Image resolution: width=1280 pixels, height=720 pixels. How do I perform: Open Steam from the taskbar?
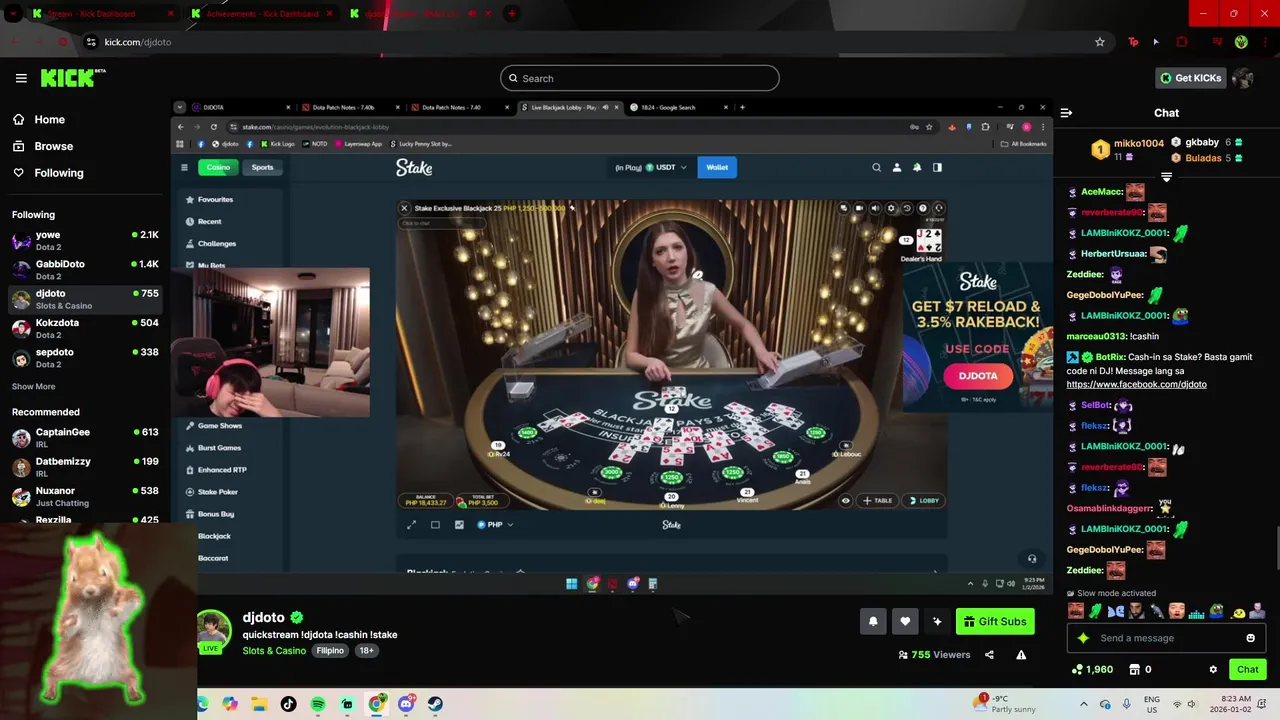[x=434, y=704]
